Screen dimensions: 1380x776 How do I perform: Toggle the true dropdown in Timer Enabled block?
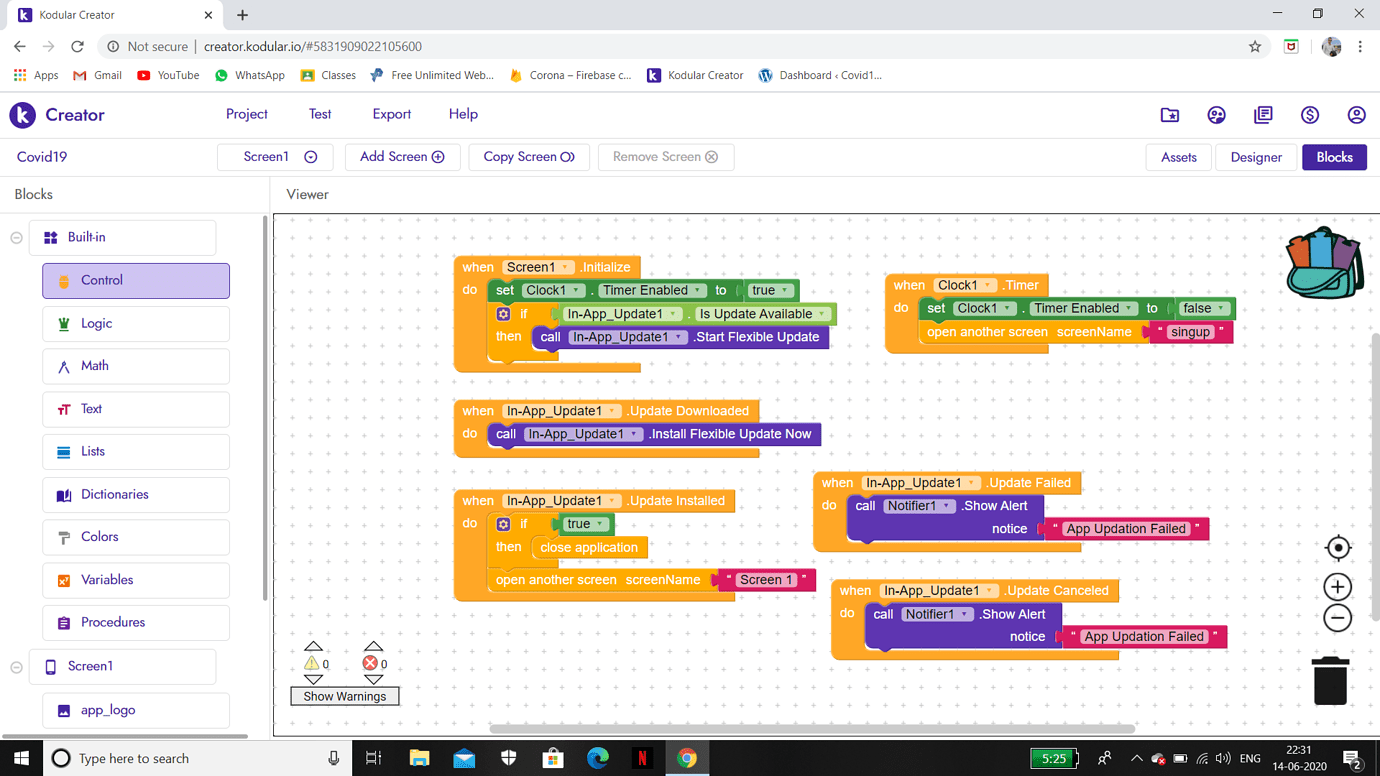(770, 290)
